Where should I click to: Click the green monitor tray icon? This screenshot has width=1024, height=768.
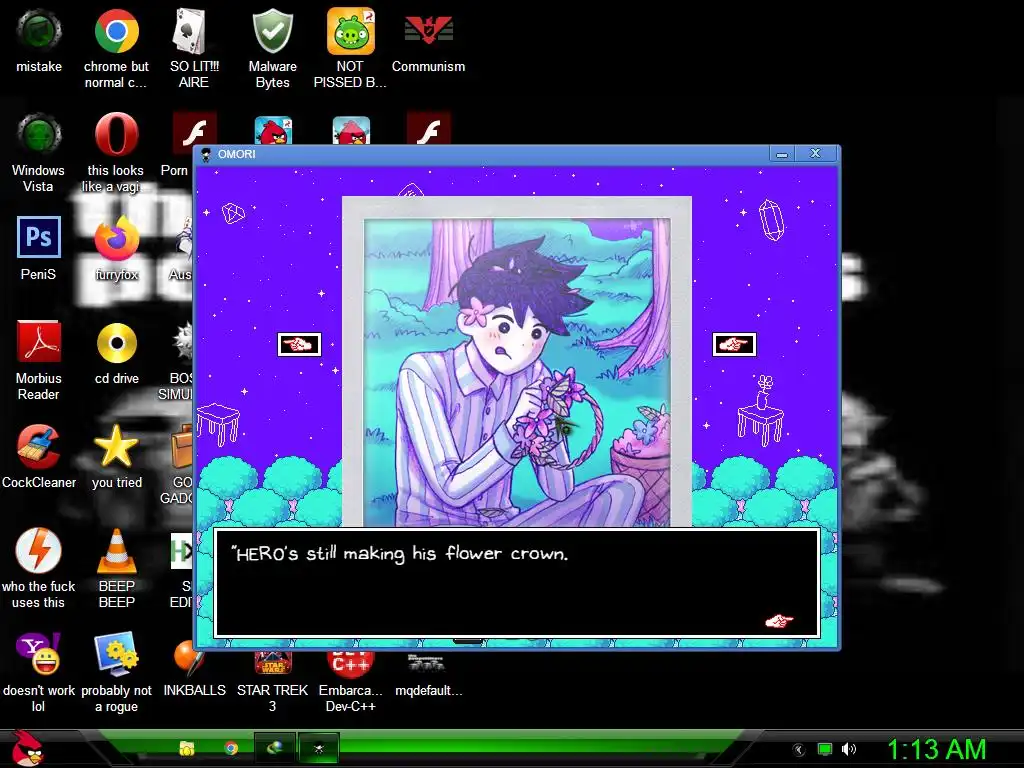point(825,749)
